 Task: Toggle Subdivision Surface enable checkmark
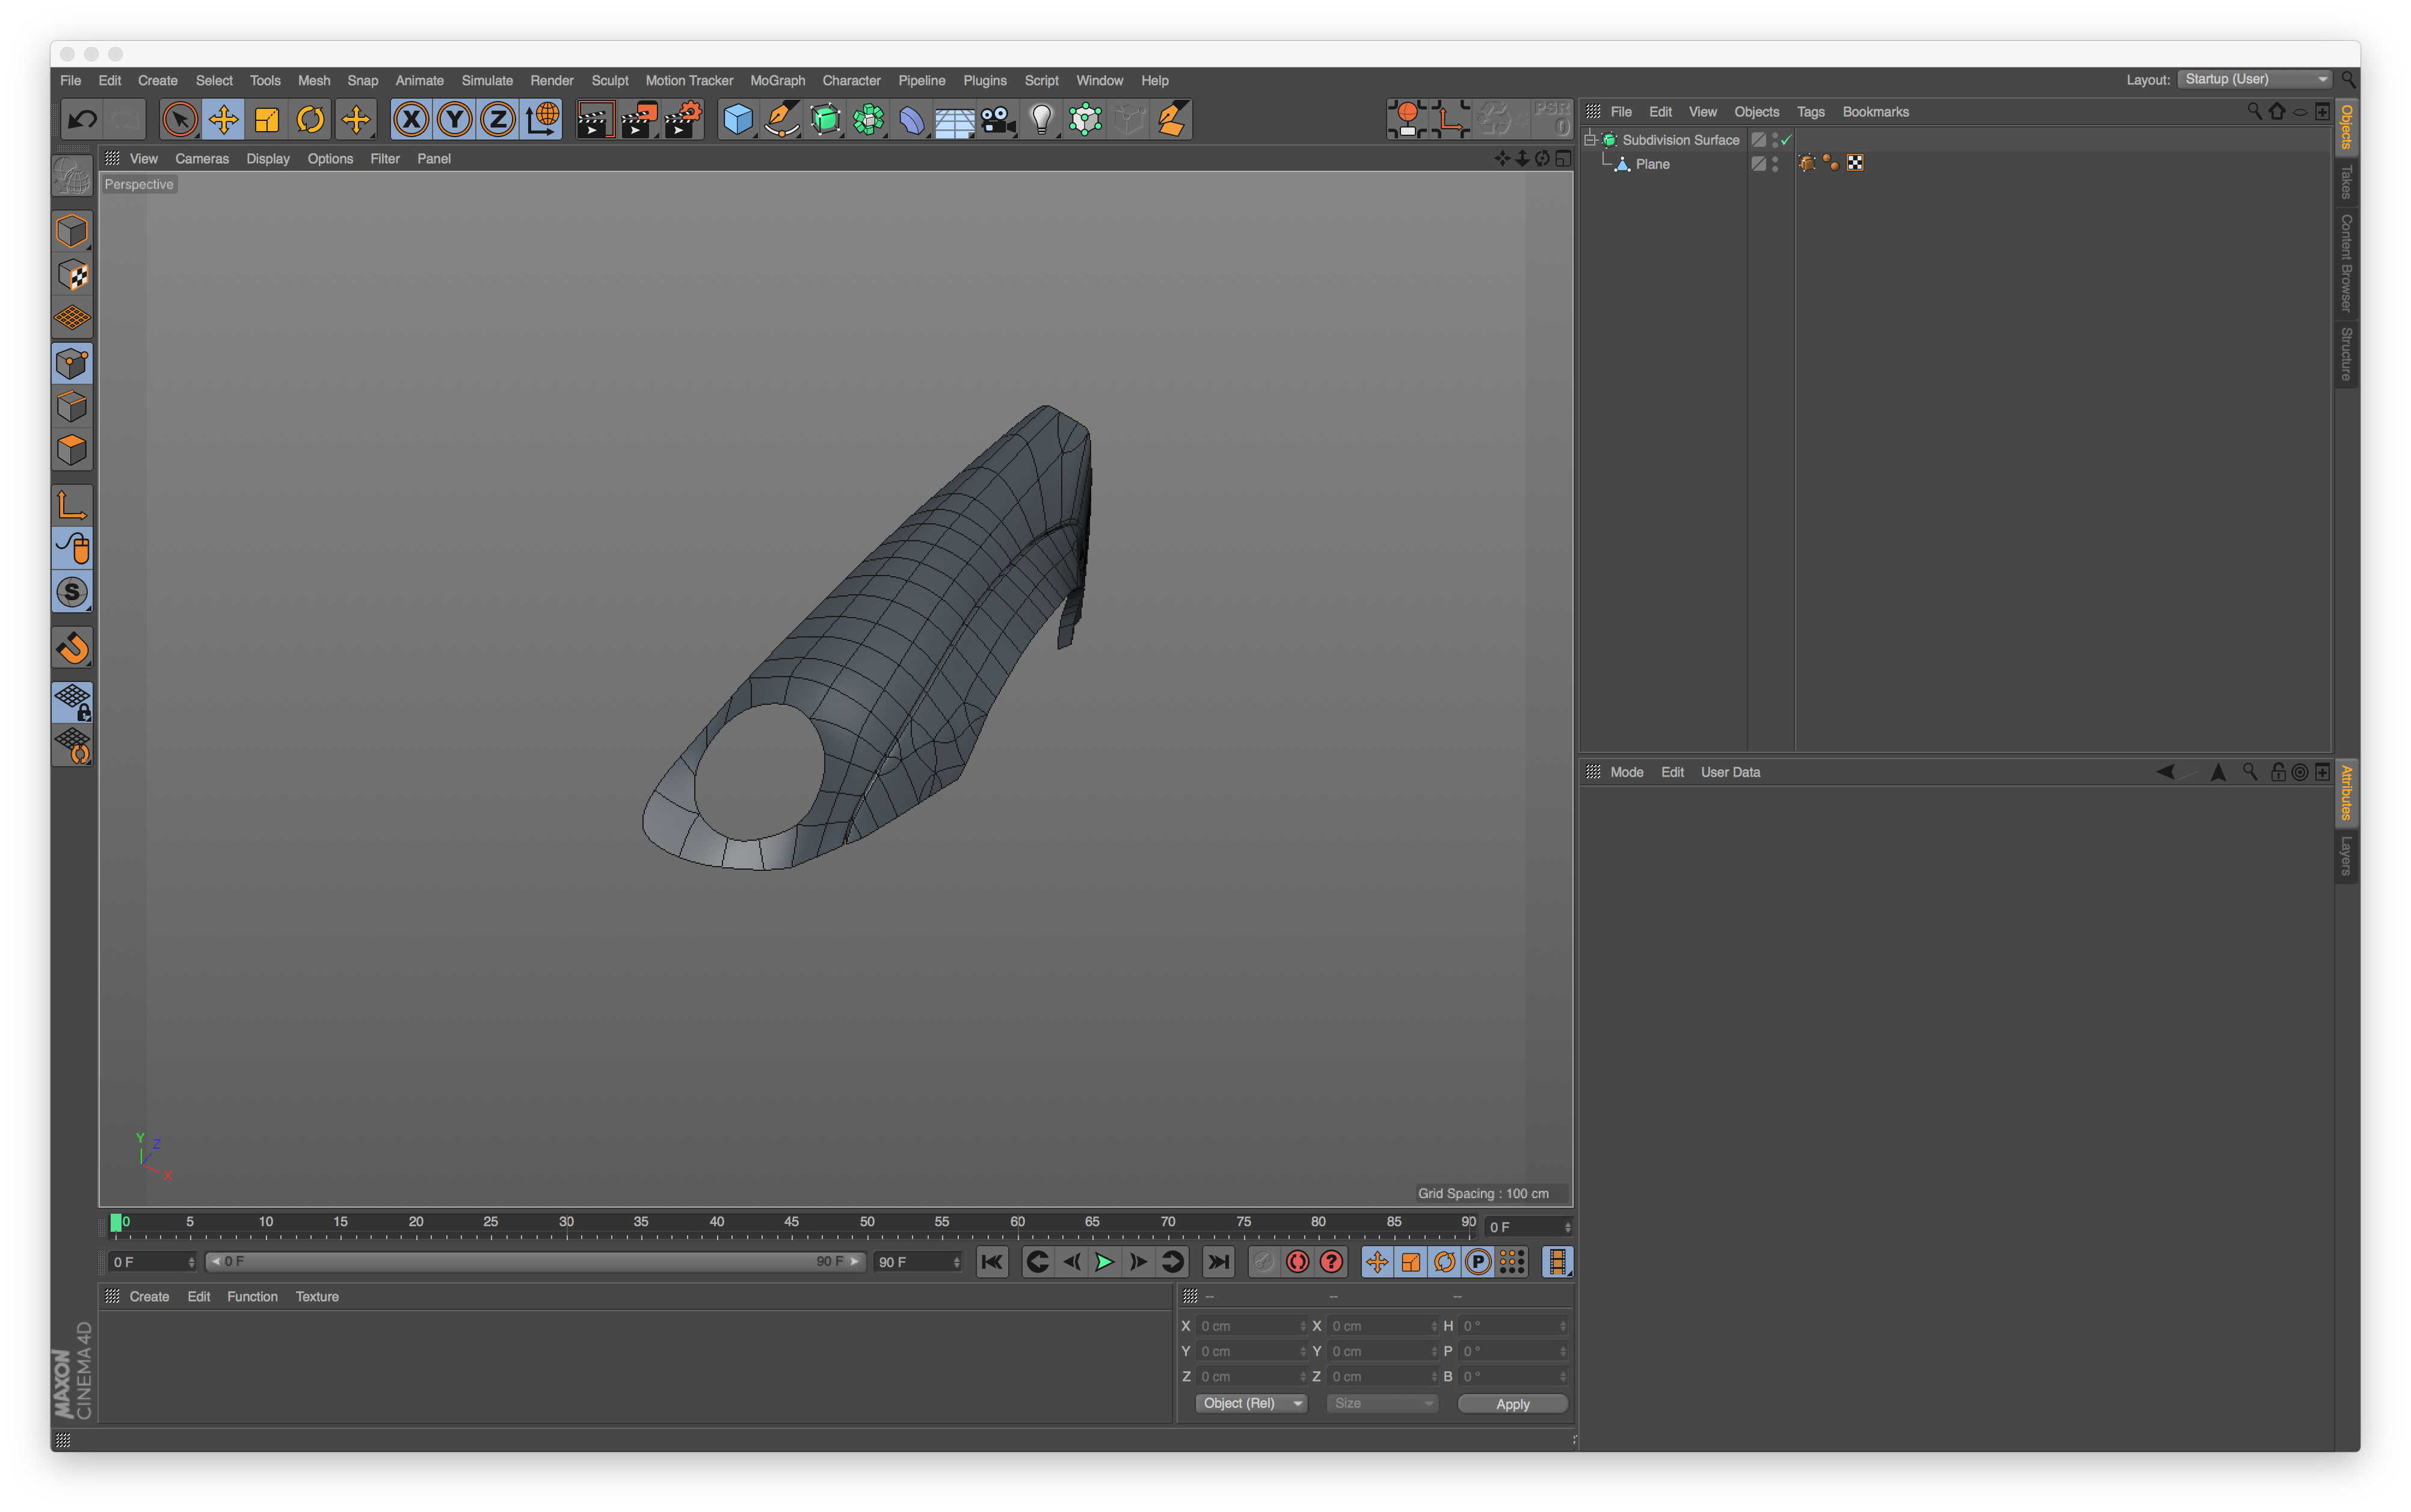(x=1787, y=140)
